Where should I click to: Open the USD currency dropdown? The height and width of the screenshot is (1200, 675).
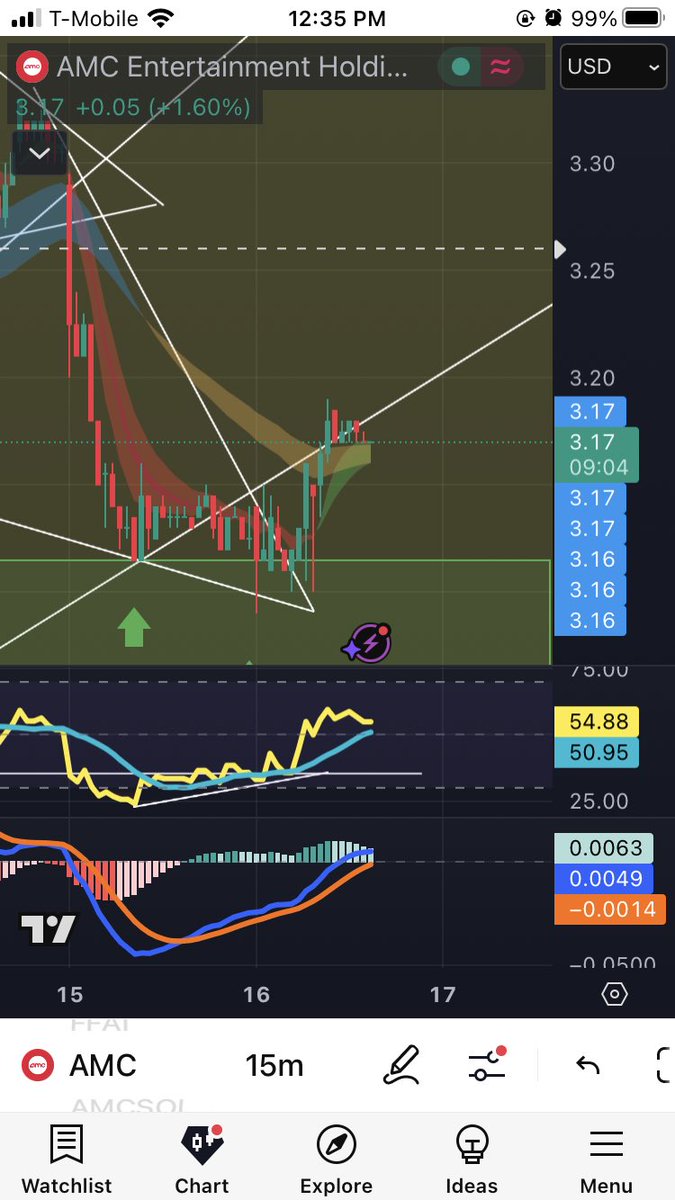pos(614,67)
